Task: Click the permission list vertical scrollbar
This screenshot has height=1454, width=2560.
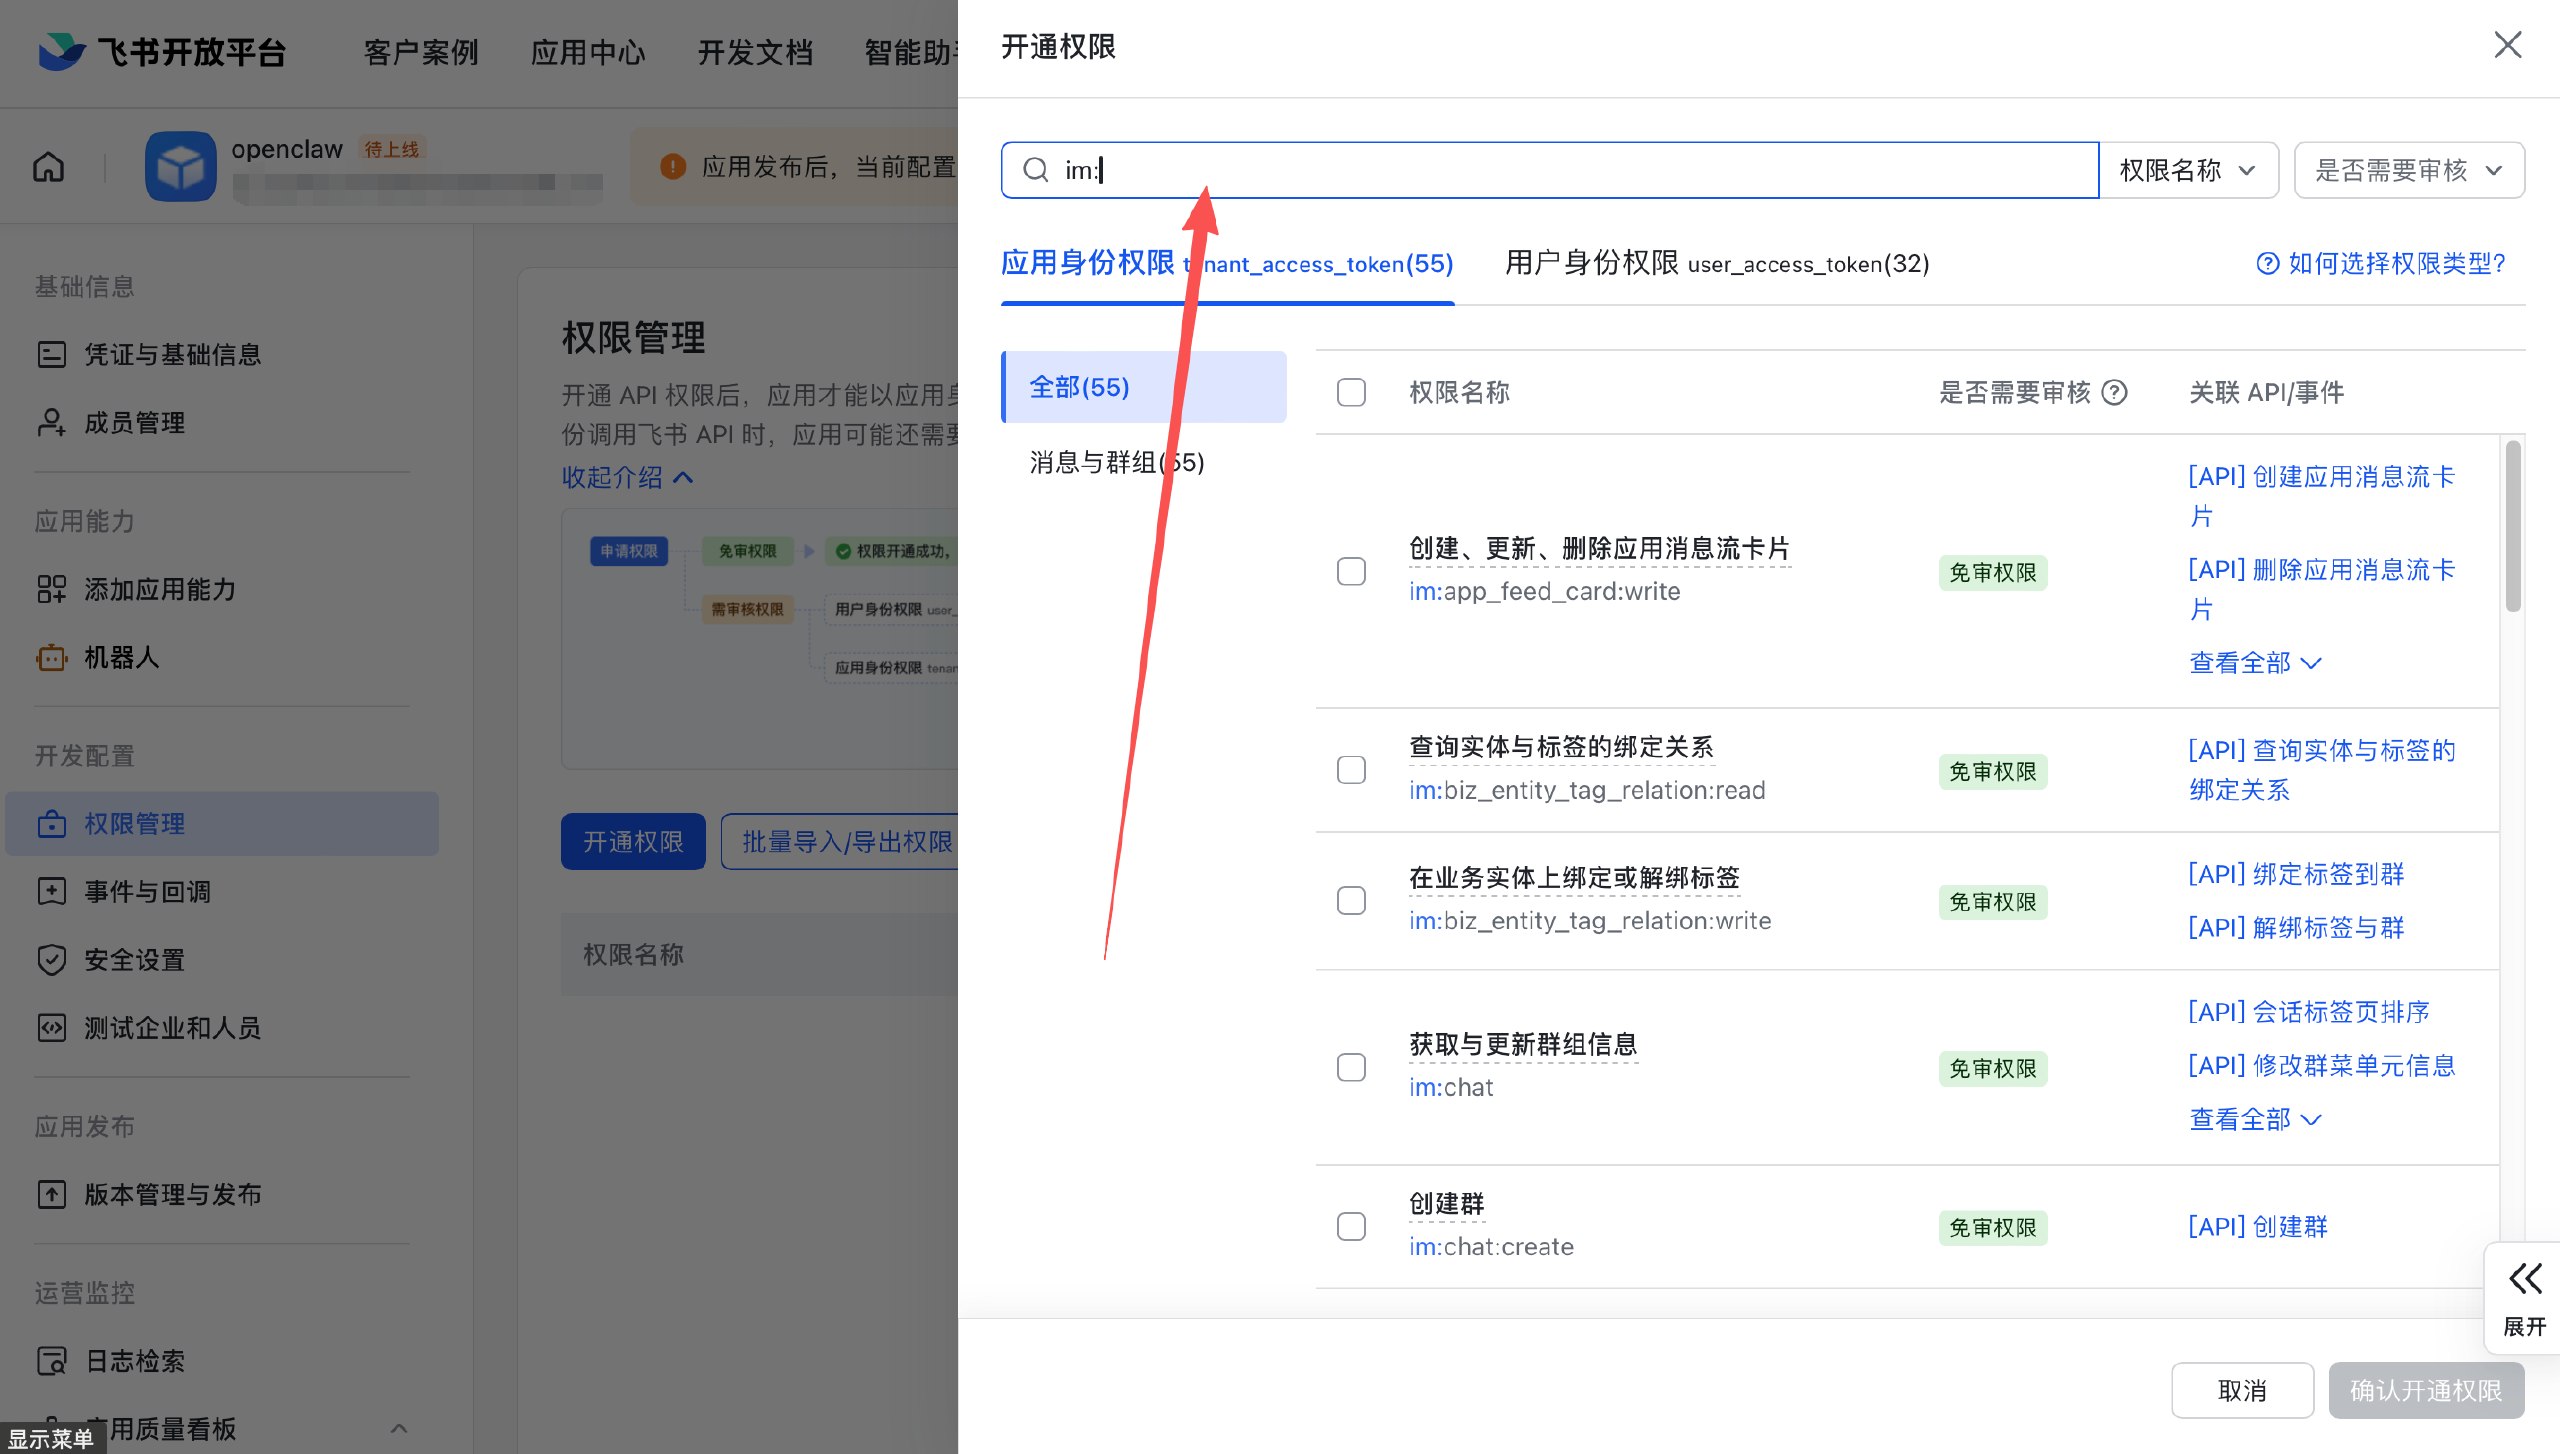Action: (x=2513, y=526)
